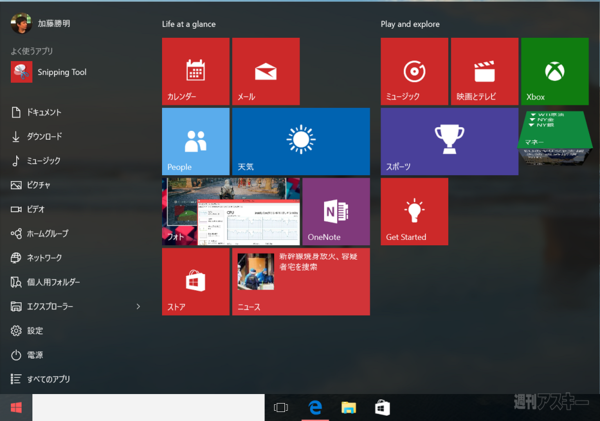Expand the エクスプローラー jump list arrow
Image resolution: width=600 pixels, height=421 pixels.
click(x=138, y=306)
